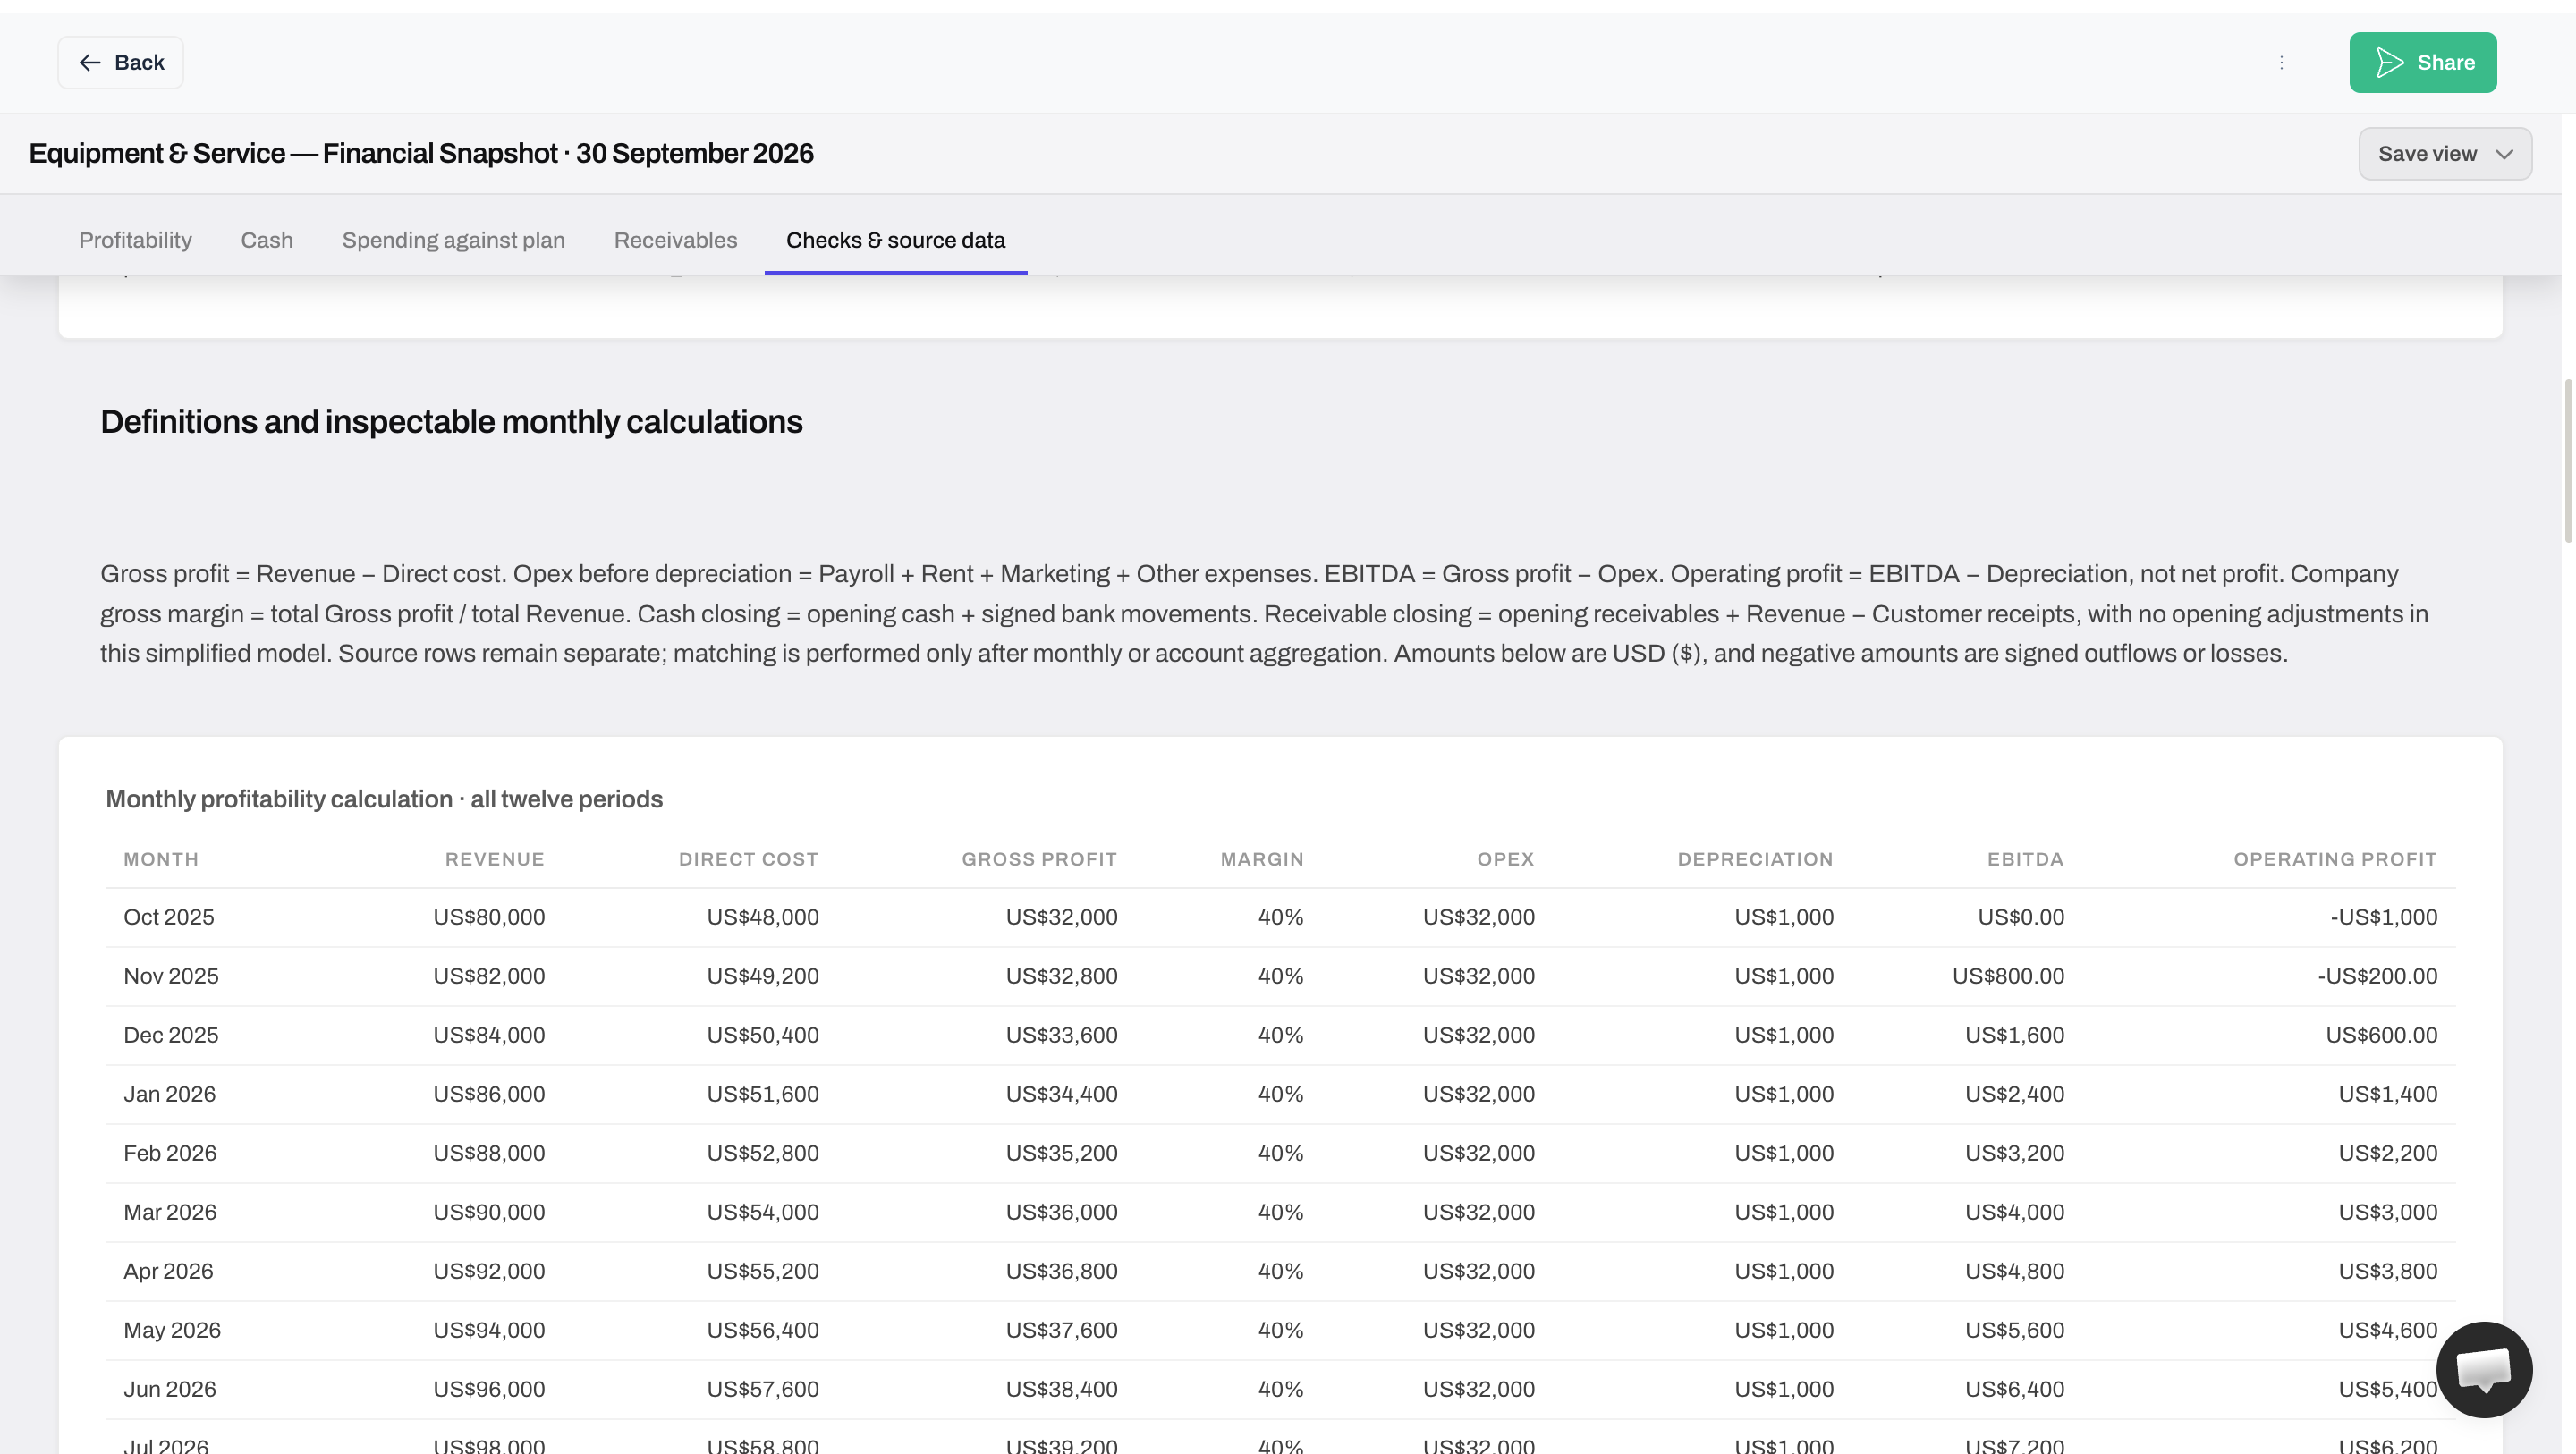Click the DIRECT COST column header
This screenshot has height=1454, width=2576.
[748, 859]
